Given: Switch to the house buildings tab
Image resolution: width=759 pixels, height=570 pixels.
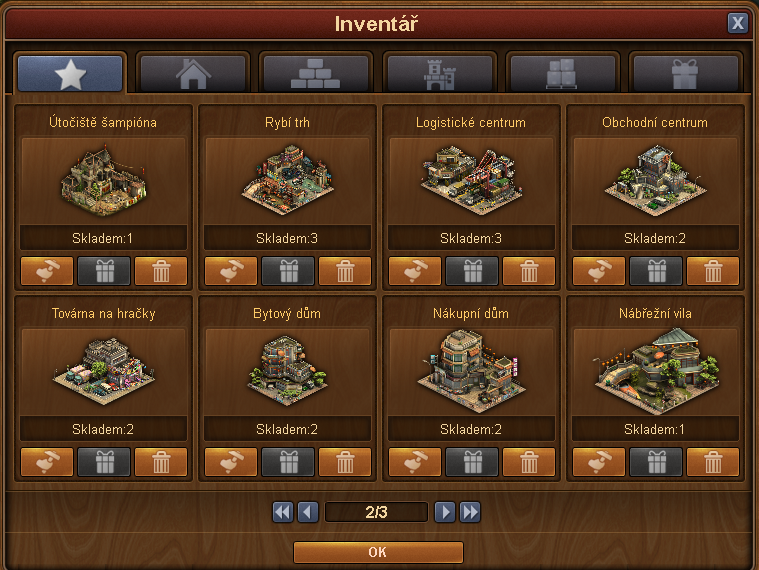Looking at the screenshot, I should [x=193, y=74].
